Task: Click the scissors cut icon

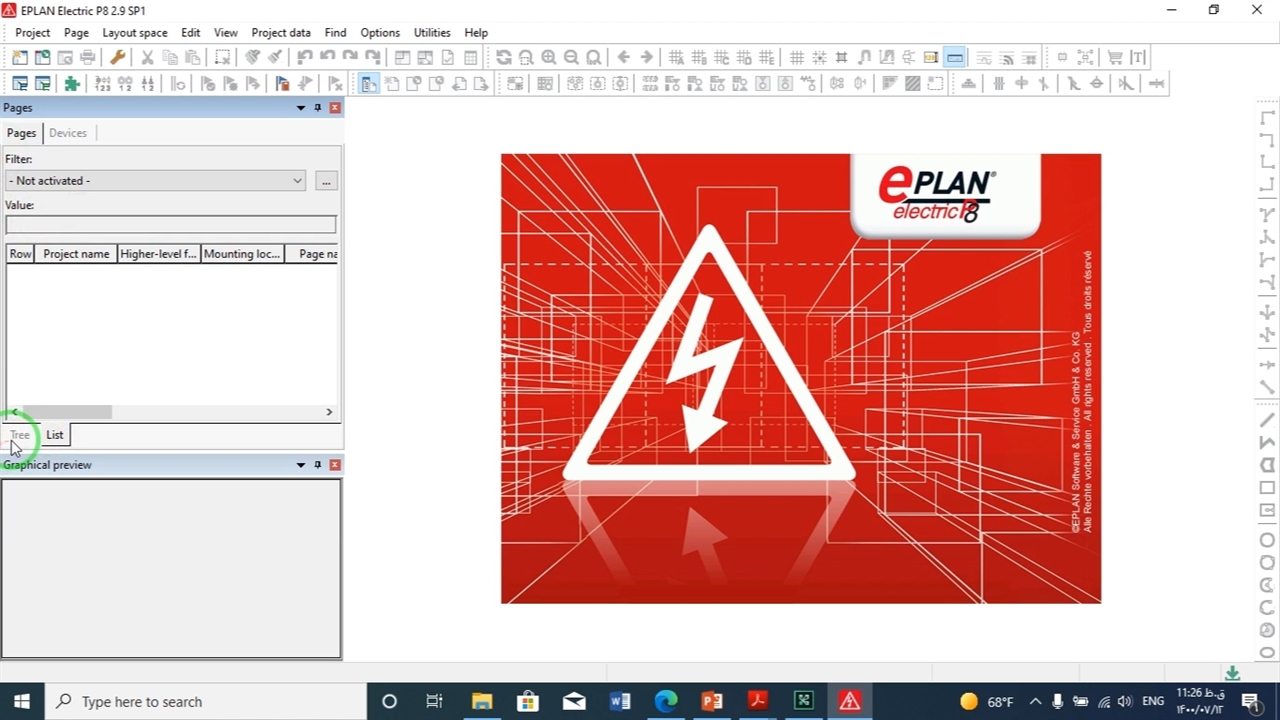Action: pos(147,57)
